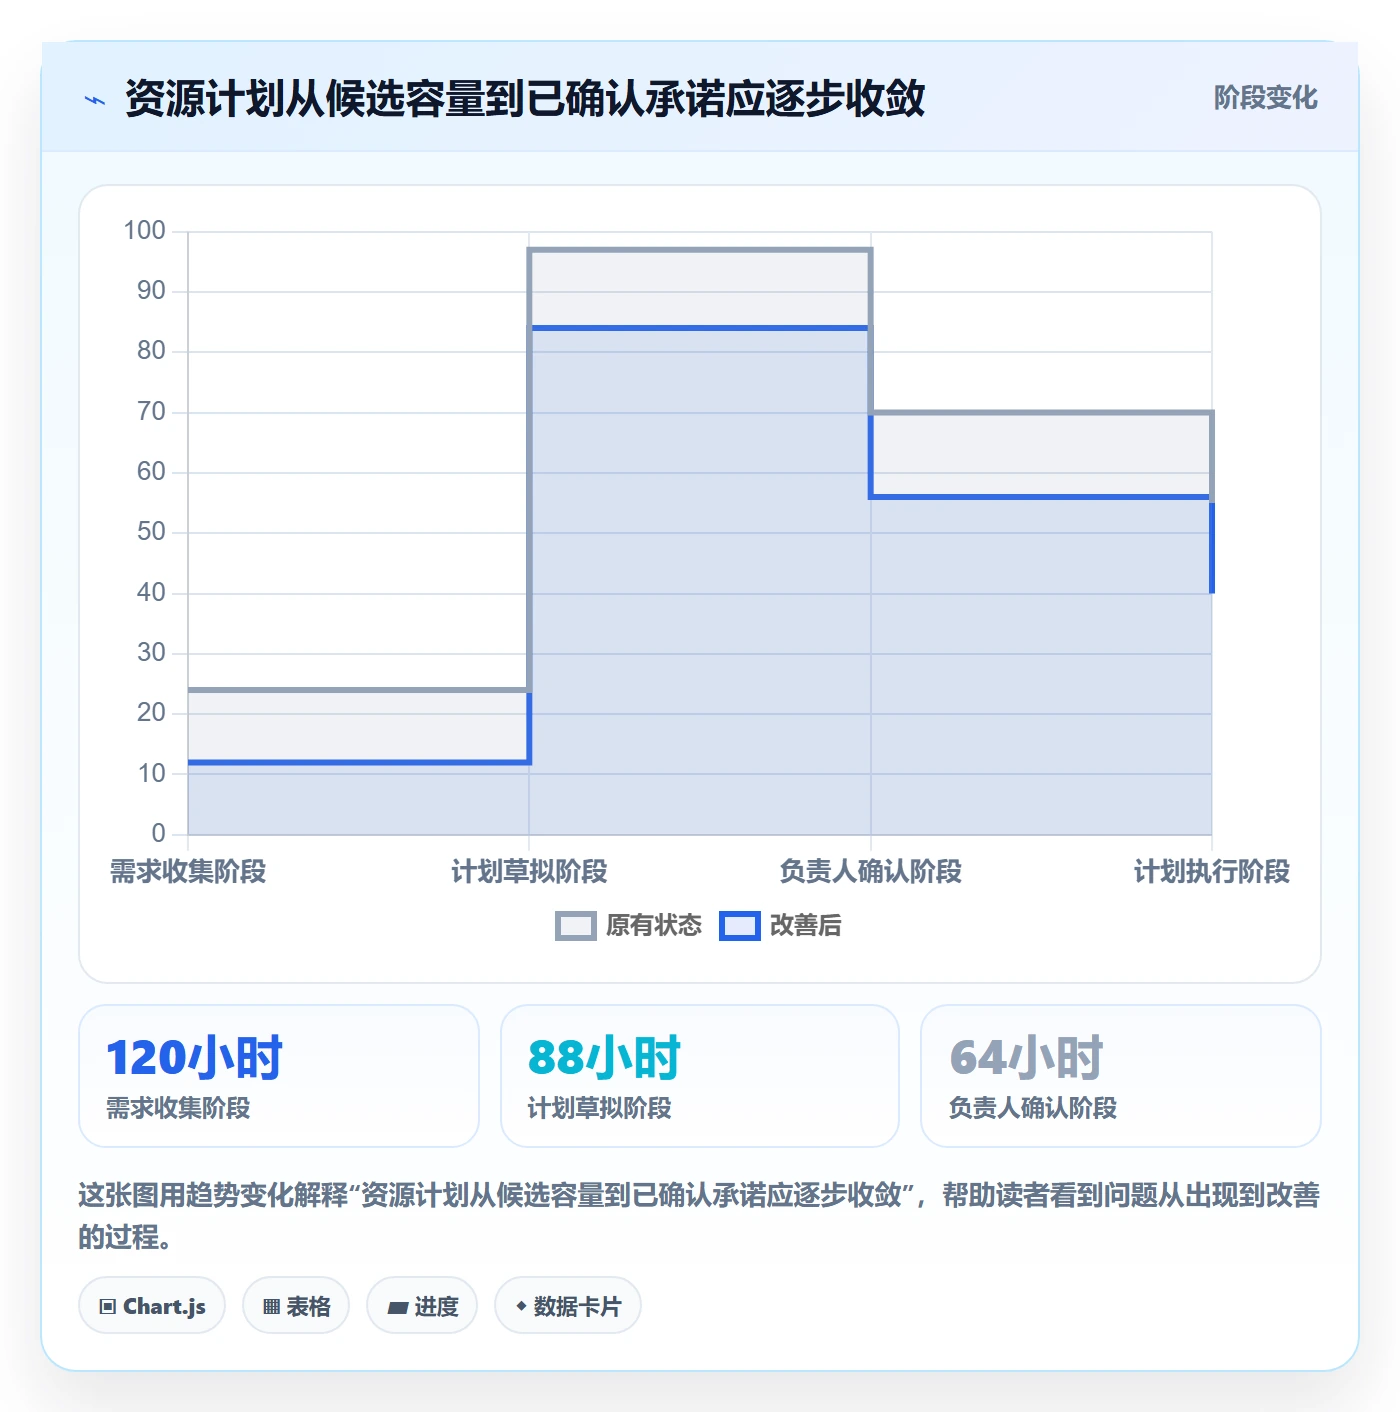Click the 计划草拟阶段 x-axis label

click(529, 872)
